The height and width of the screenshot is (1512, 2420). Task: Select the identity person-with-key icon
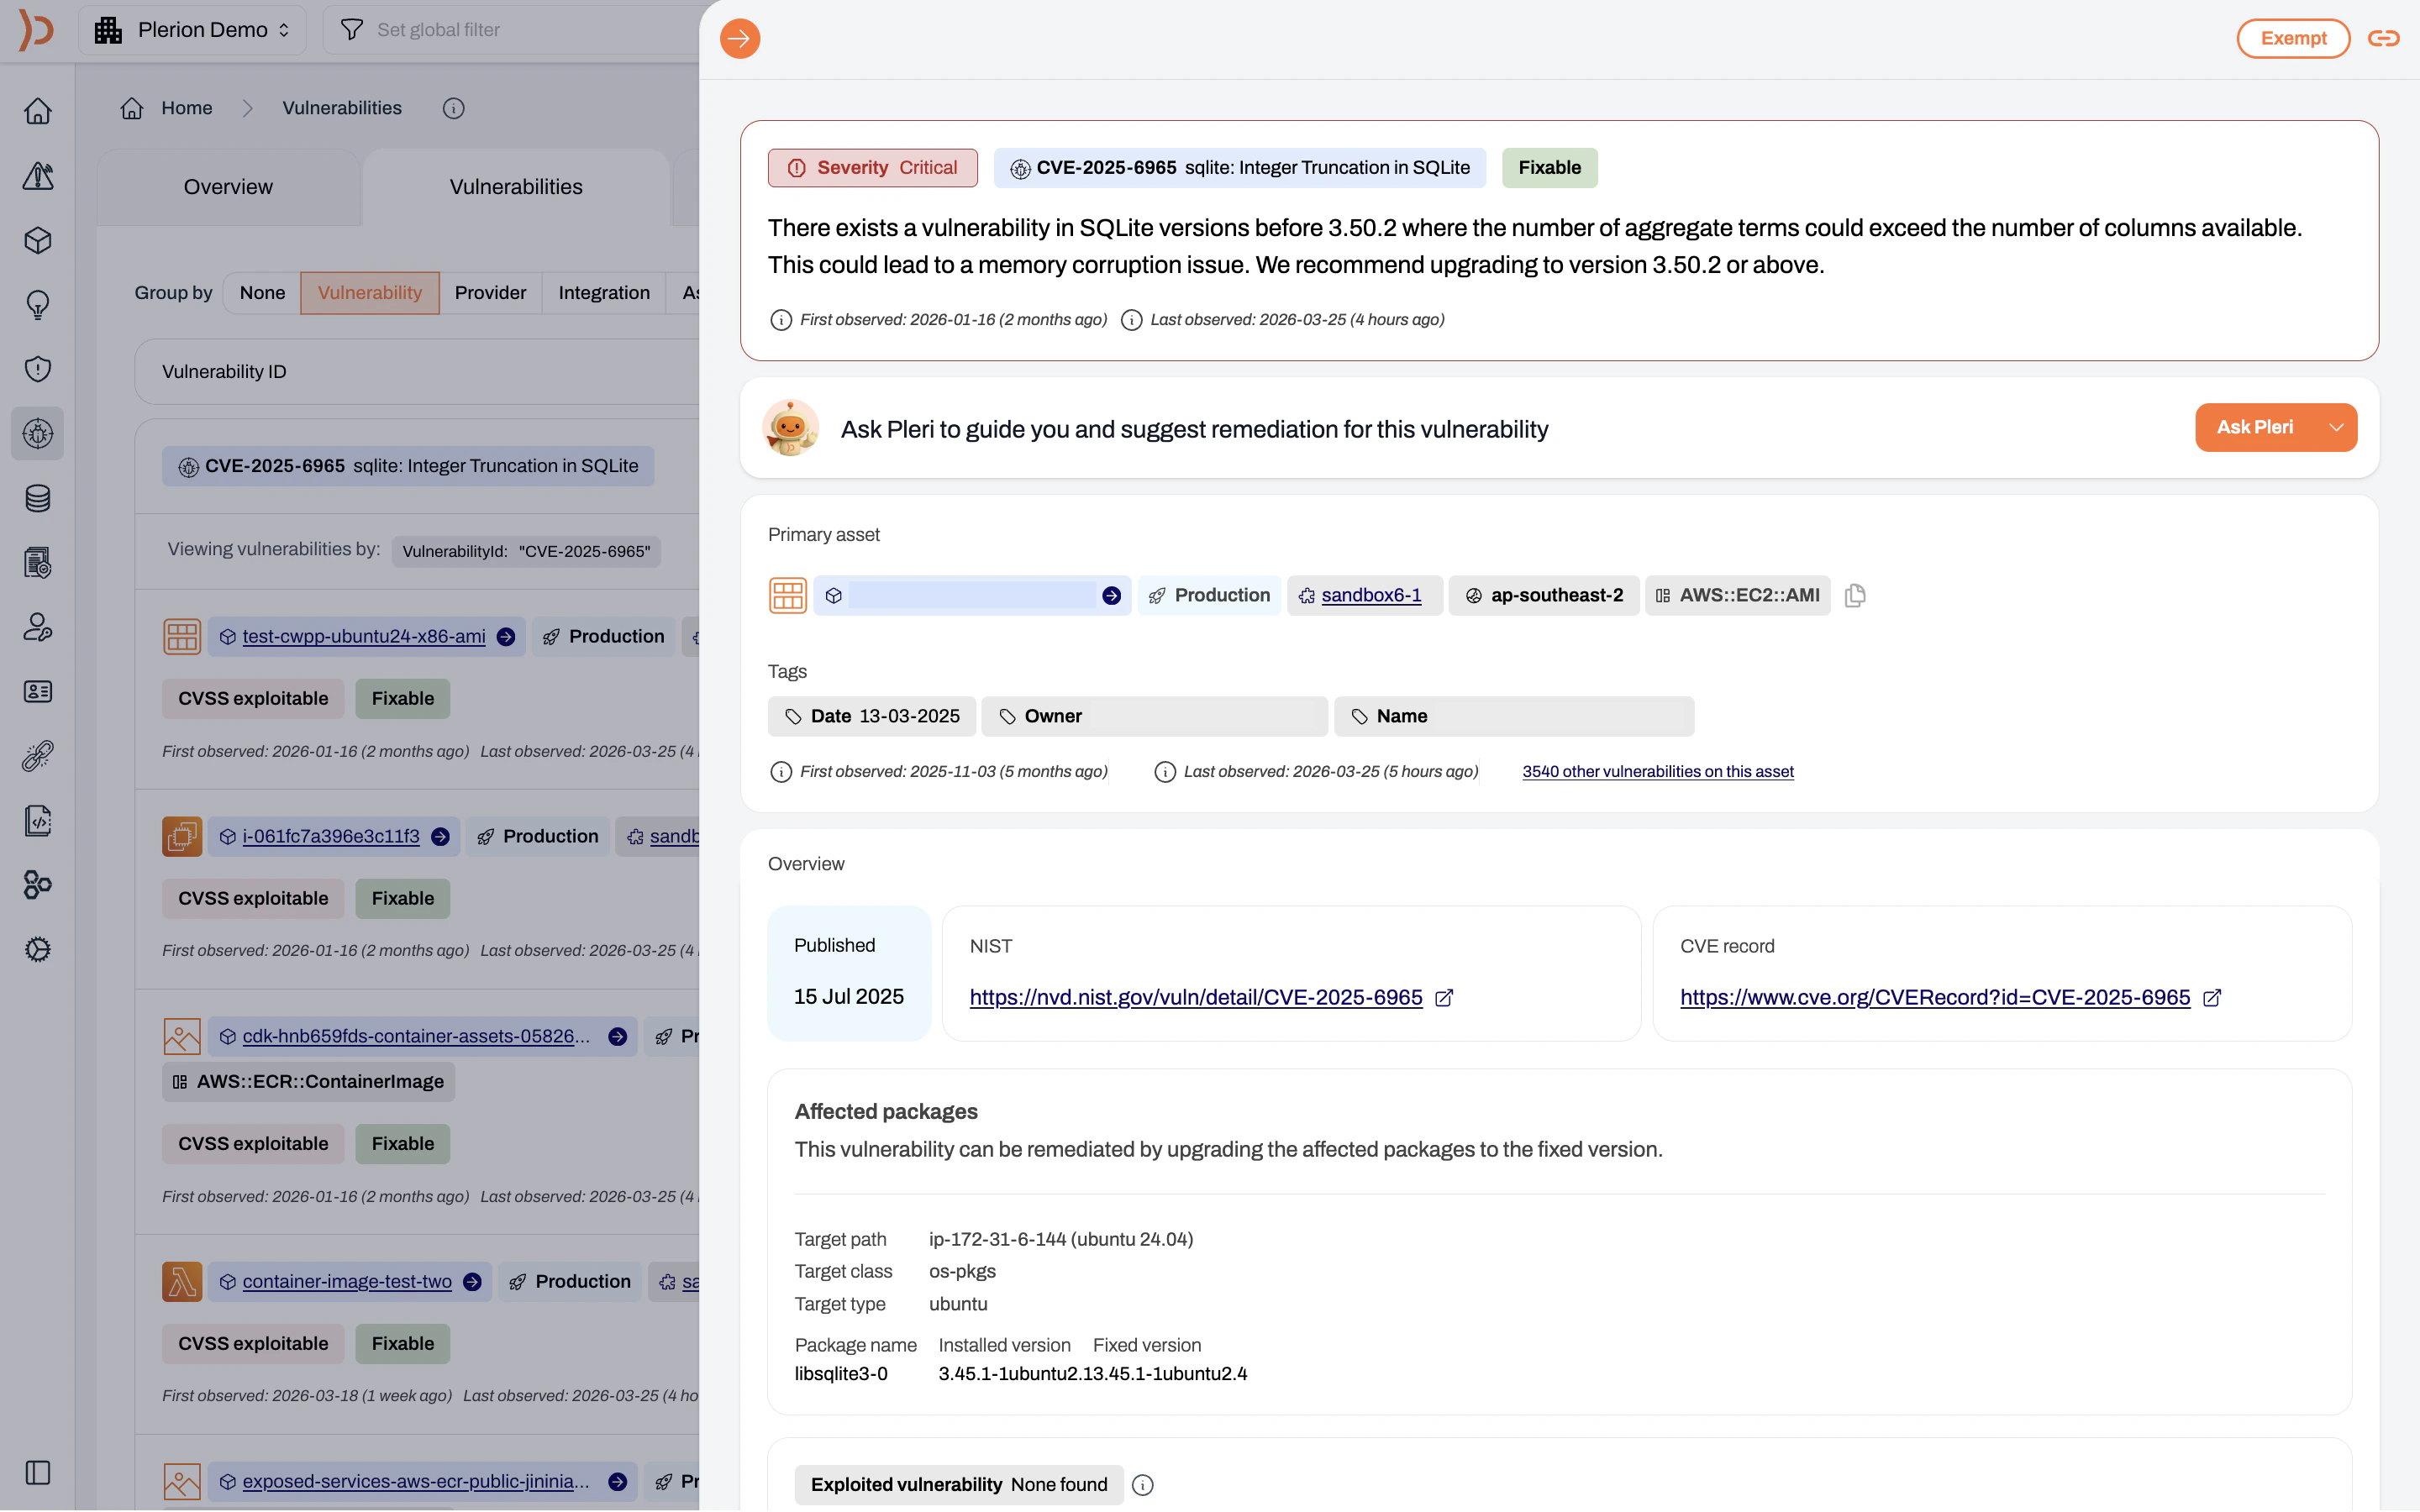coord(37,628)
